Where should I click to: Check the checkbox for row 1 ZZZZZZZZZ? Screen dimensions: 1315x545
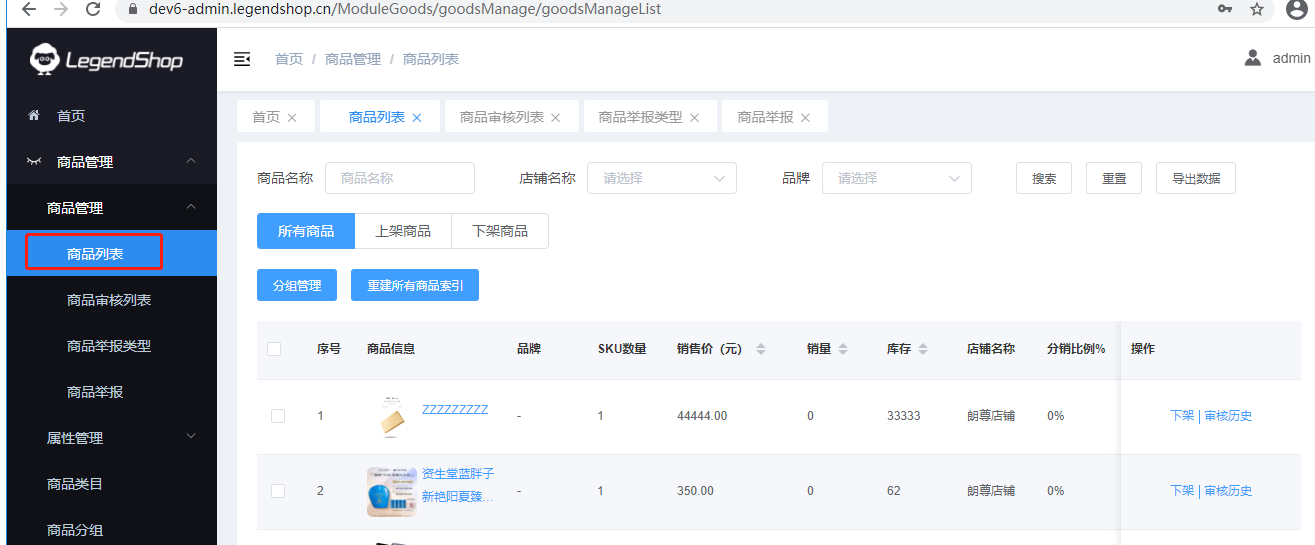point(278,416)
